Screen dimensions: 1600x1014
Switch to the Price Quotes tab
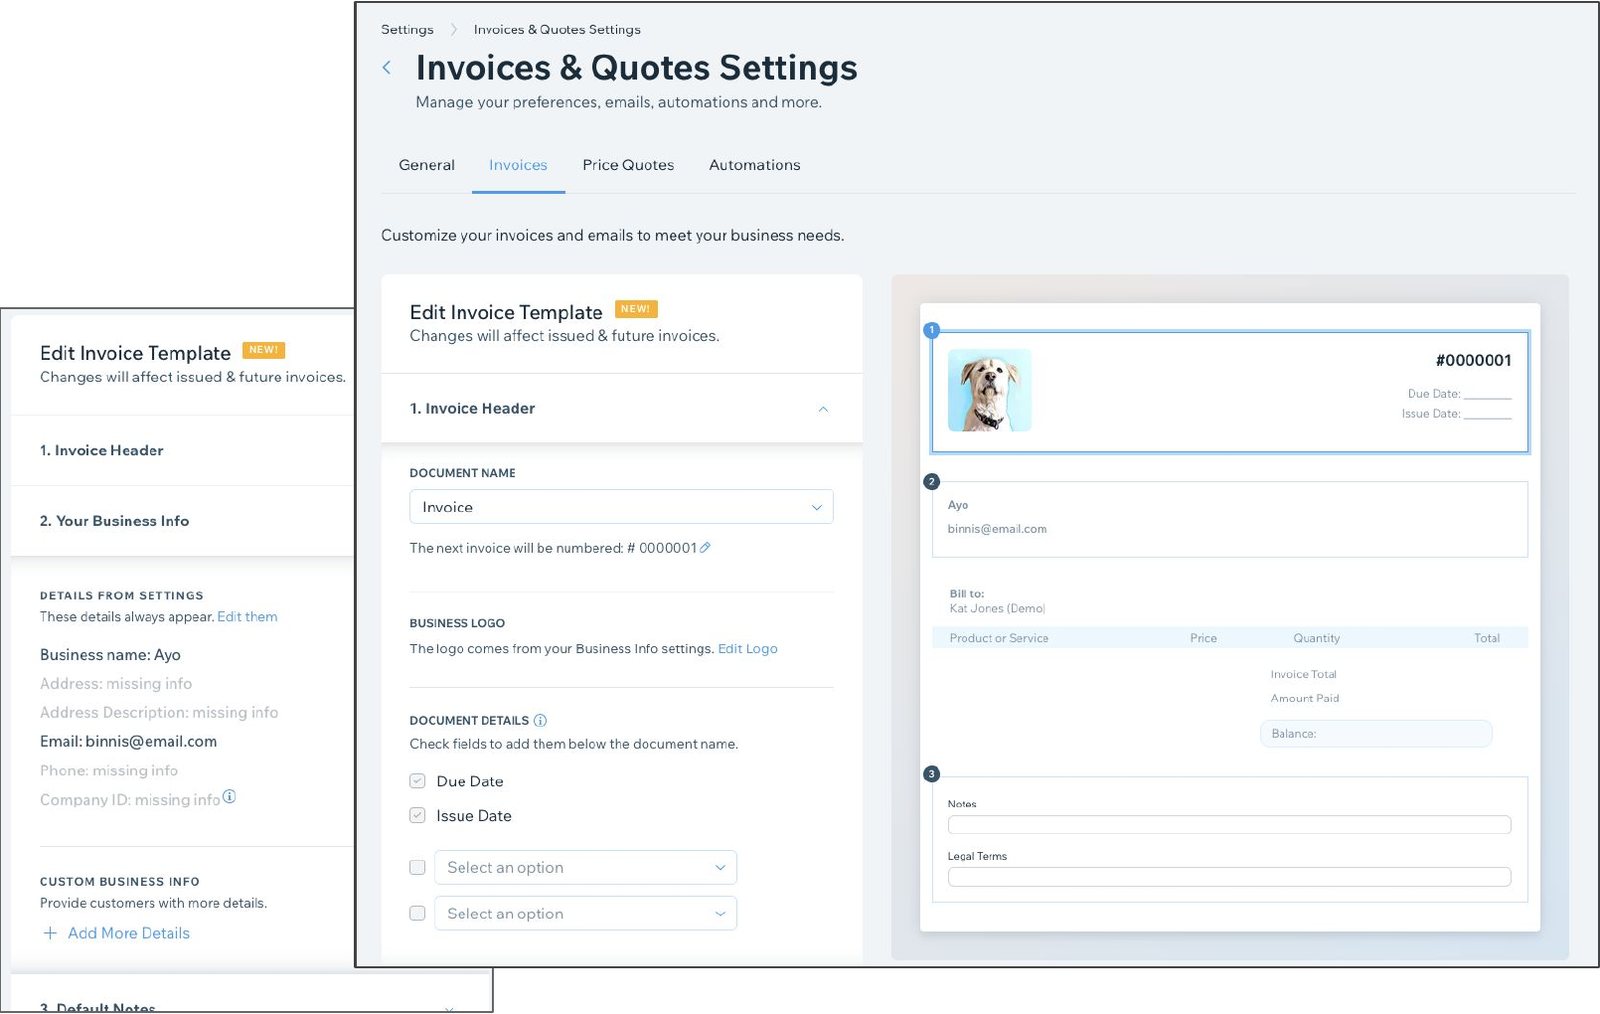628,165
